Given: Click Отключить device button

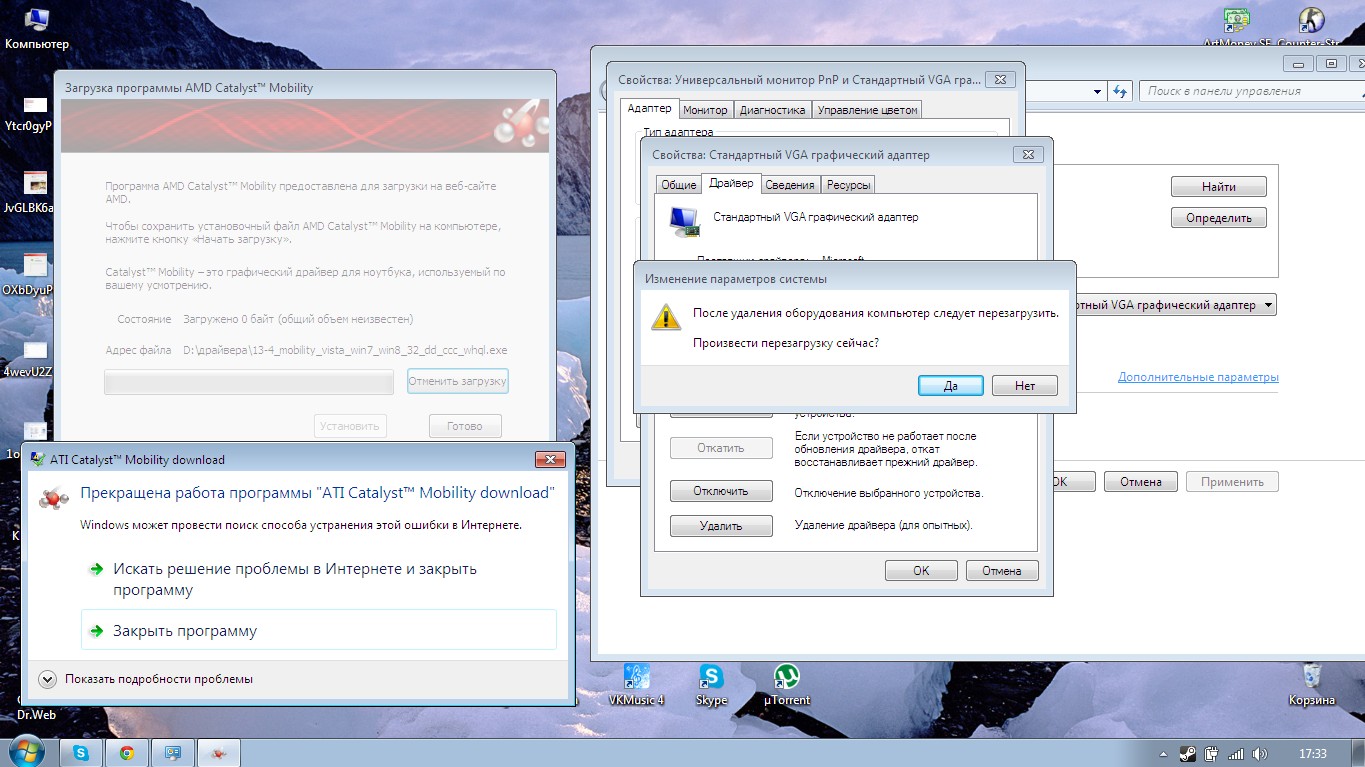Looking at the screenshot, I should (x=721, y=491).
